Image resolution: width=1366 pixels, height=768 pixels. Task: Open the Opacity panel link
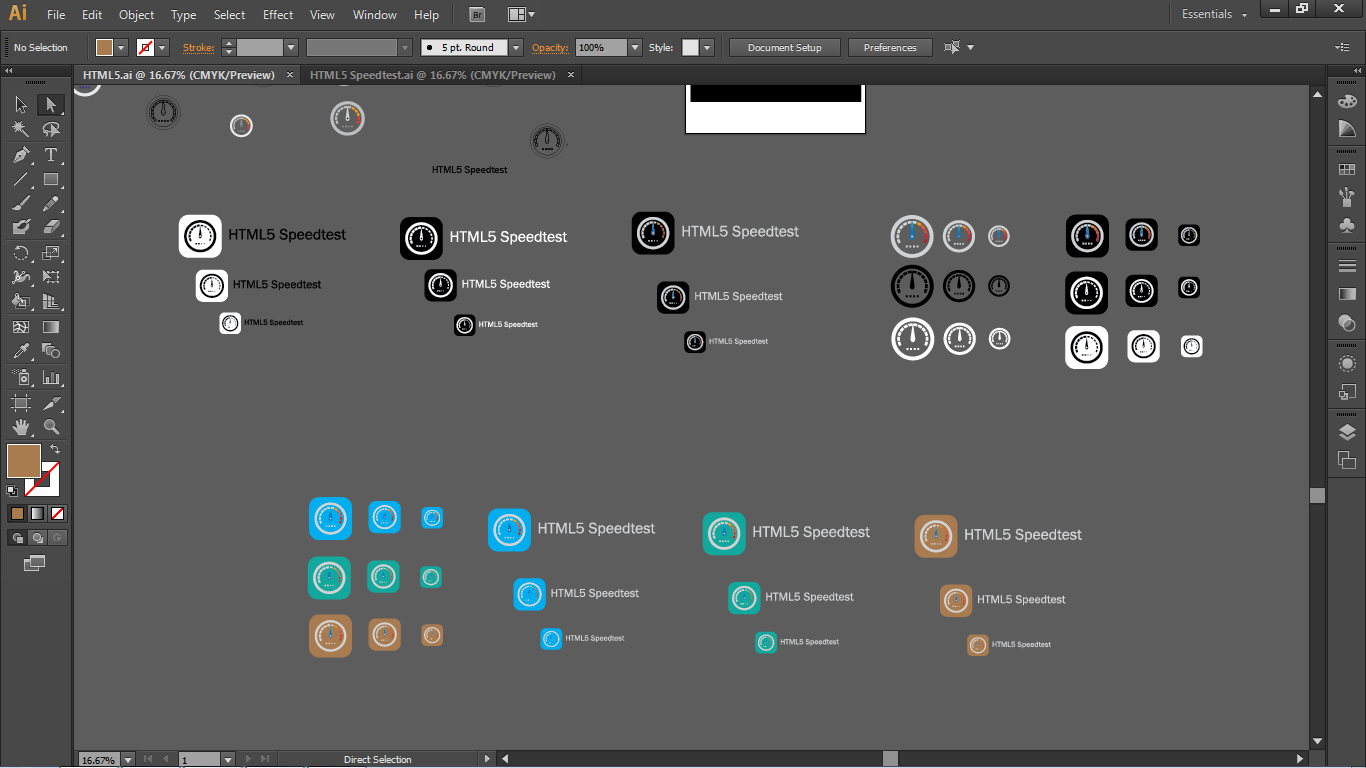click(550, 48)
